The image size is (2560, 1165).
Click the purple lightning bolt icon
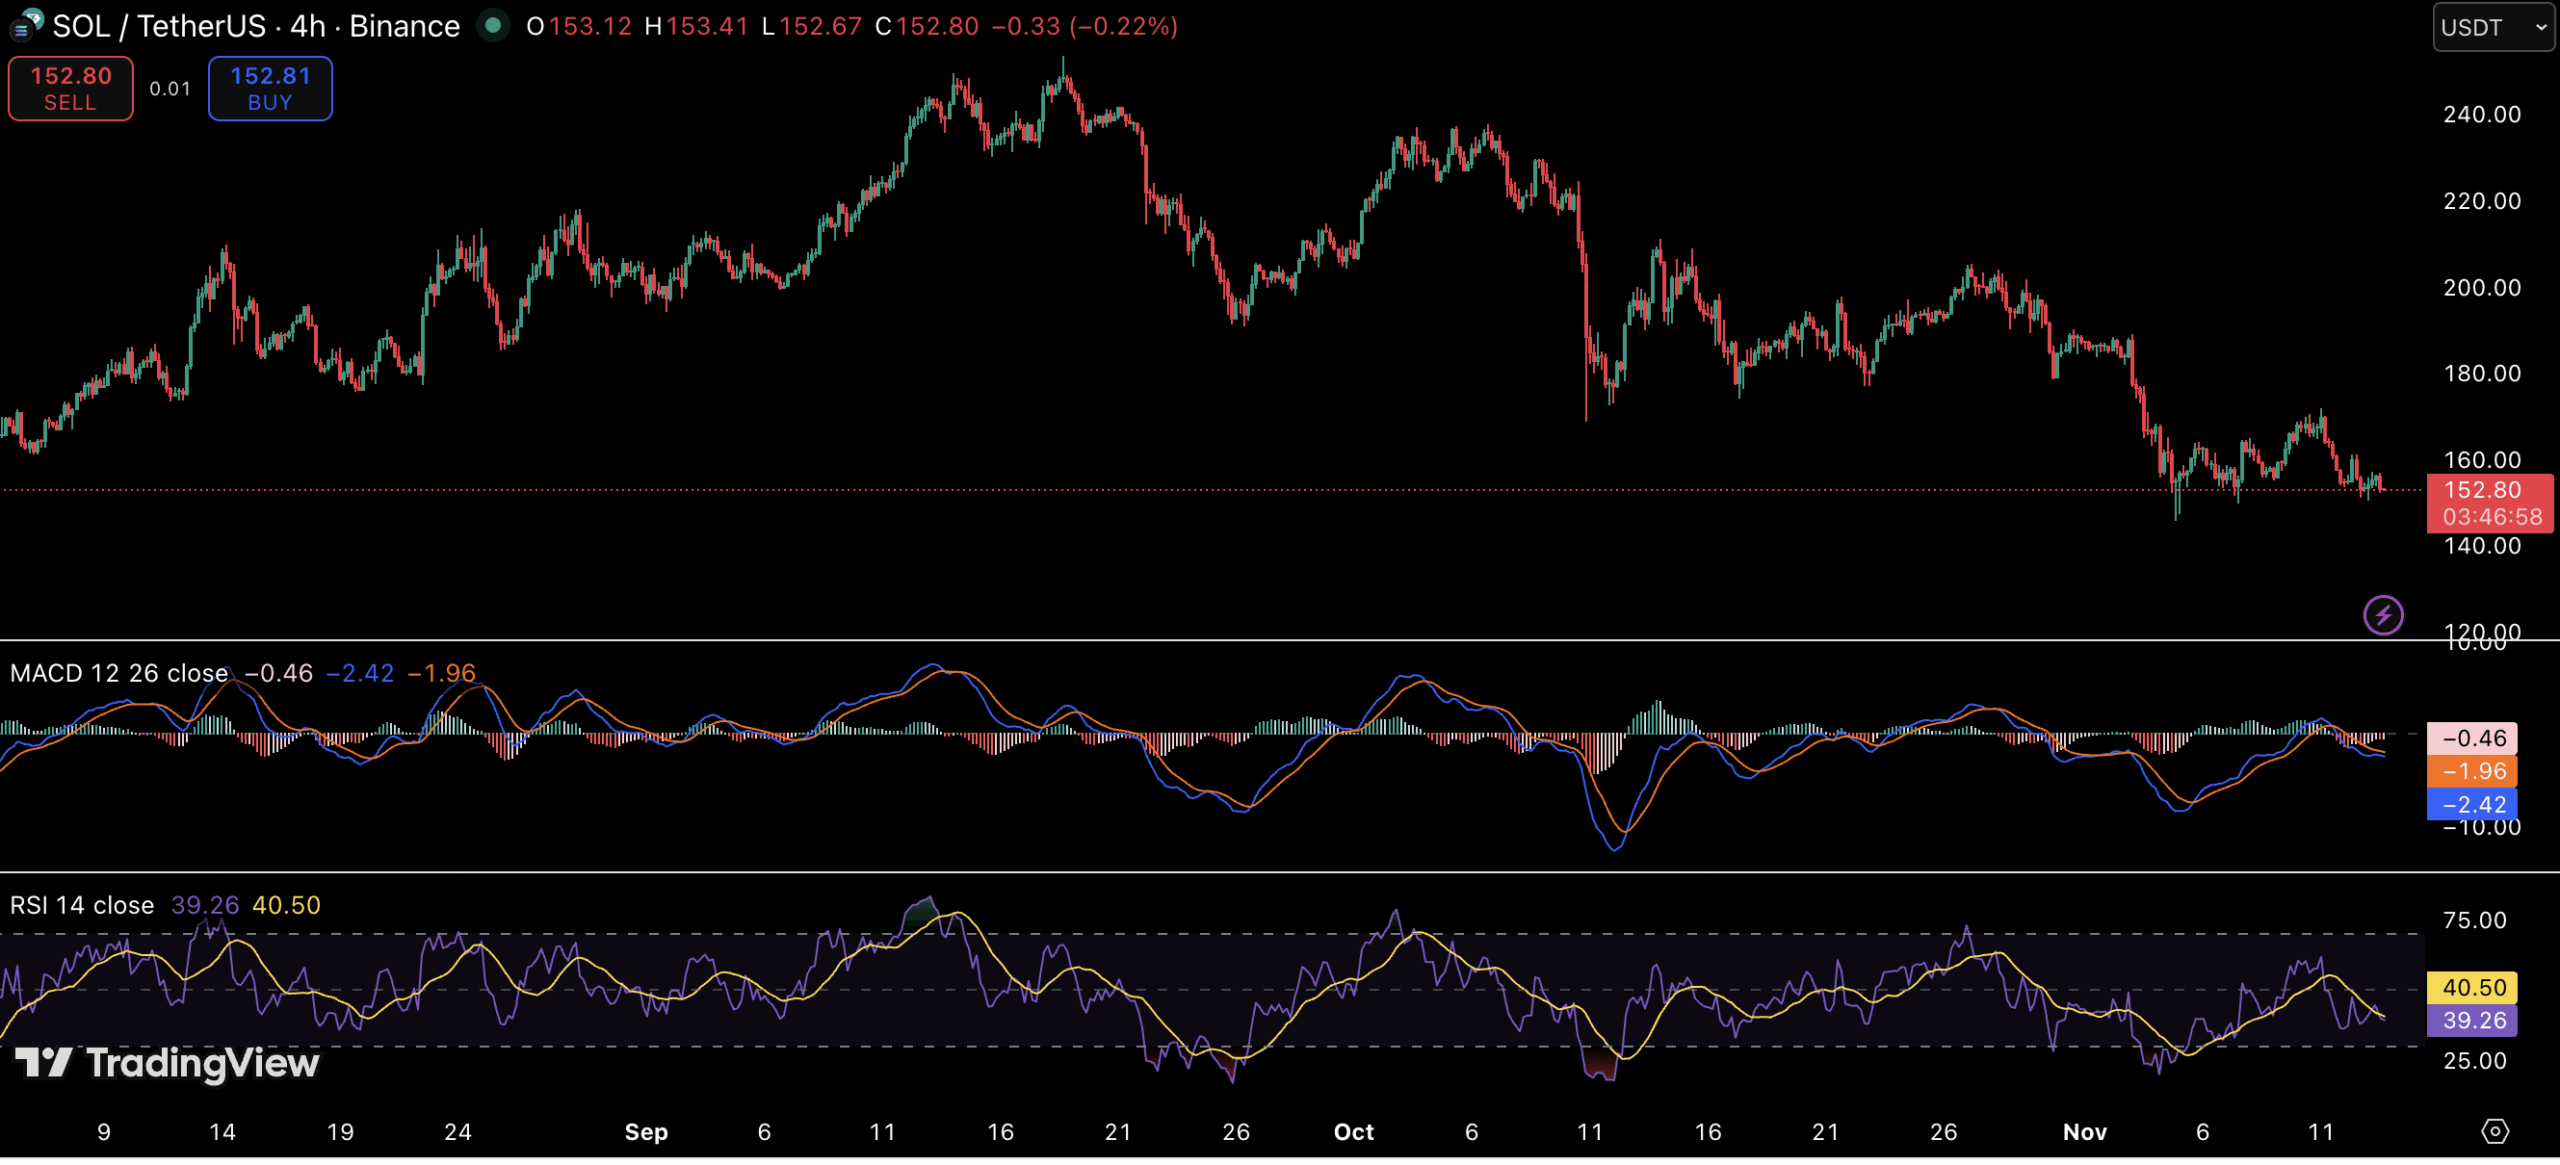coord(2383,616)
